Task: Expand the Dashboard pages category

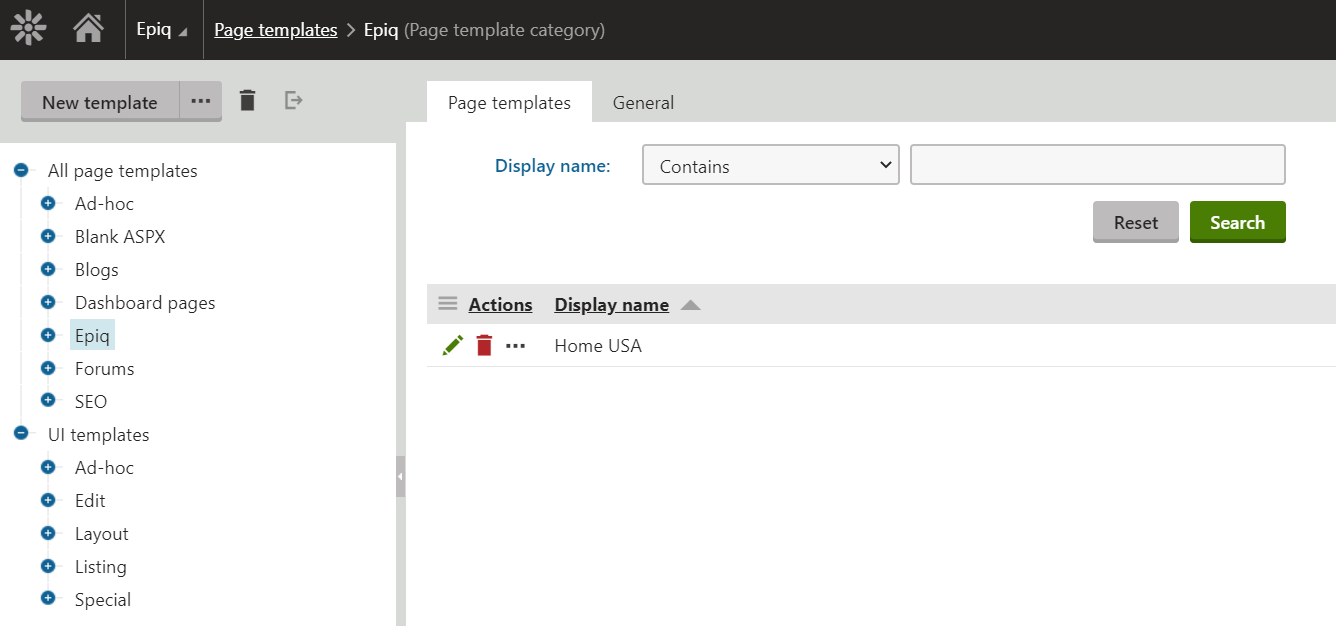Action: point(48,302)
